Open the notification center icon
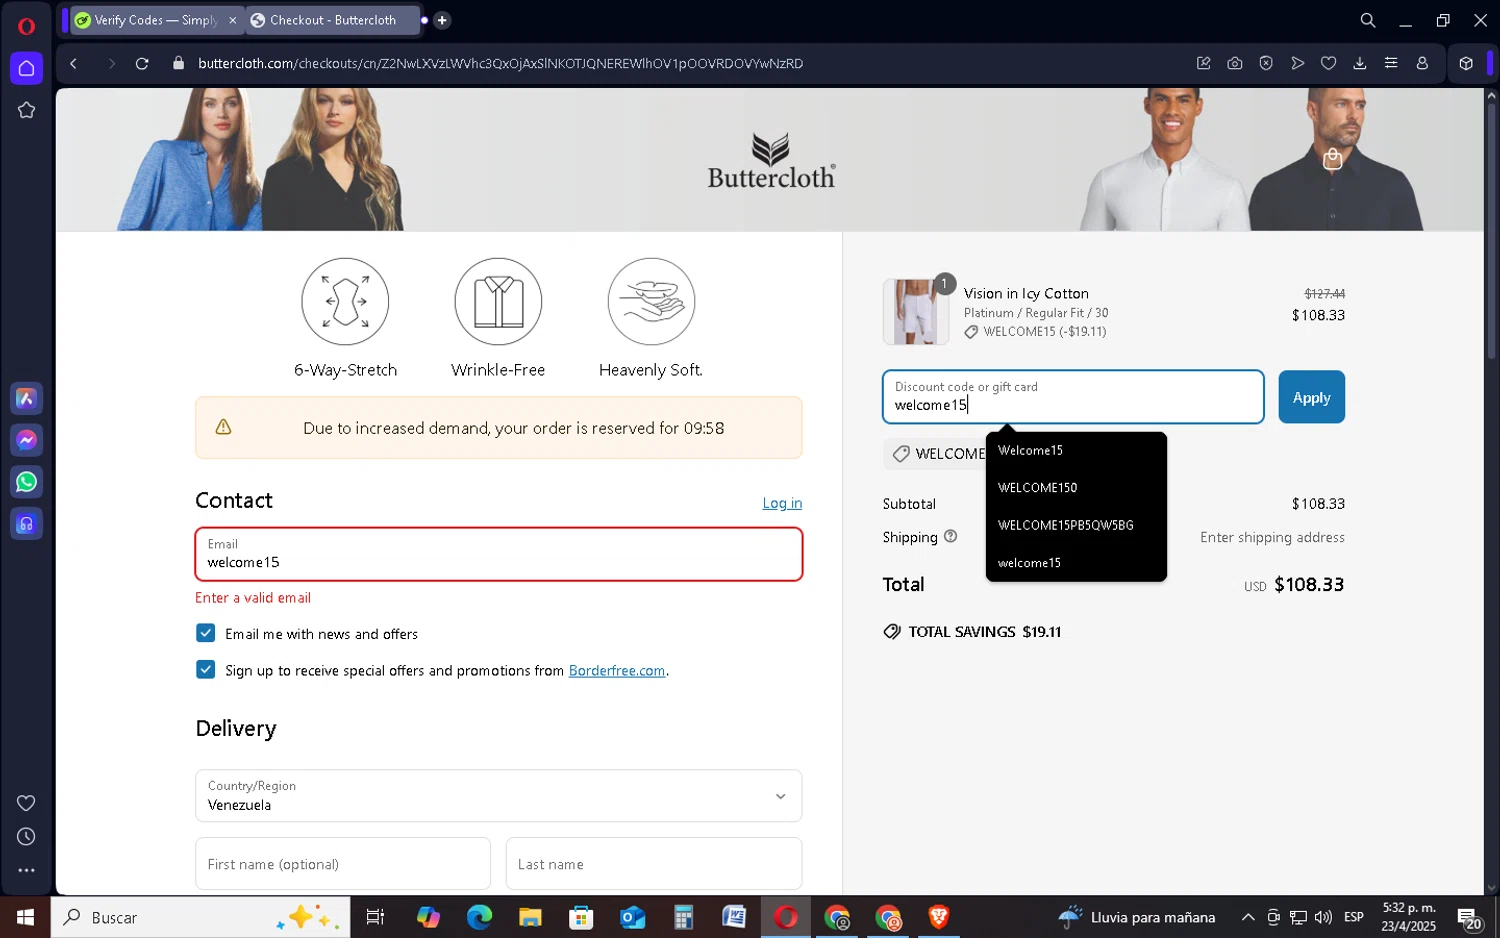The image size is (1500, 938). click(1468, 918)
